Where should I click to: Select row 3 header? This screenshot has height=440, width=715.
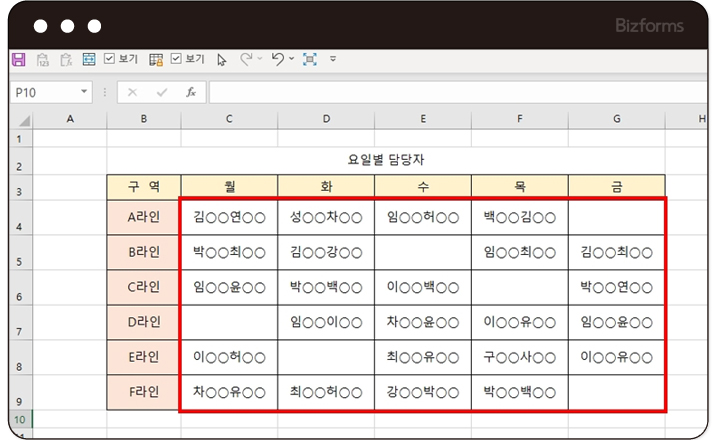(x=20, y=187)
